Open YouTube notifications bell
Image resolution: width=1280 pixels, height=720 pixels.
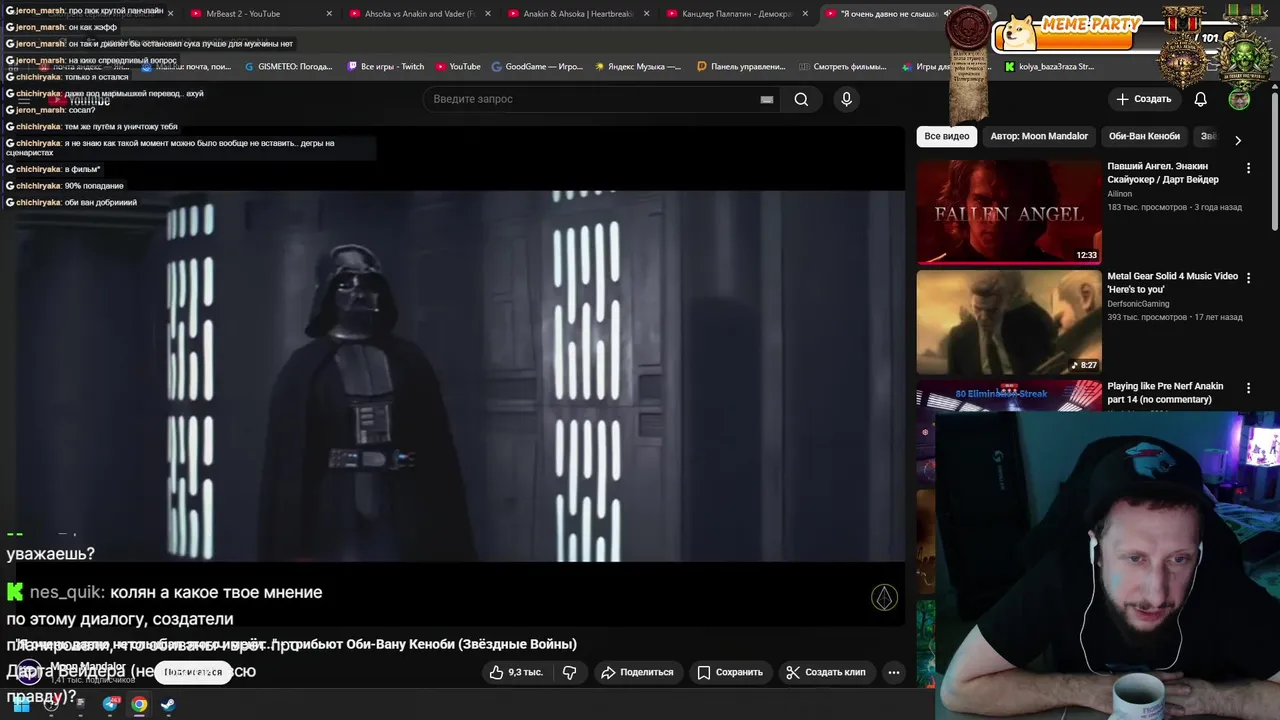coord(1201,99)
